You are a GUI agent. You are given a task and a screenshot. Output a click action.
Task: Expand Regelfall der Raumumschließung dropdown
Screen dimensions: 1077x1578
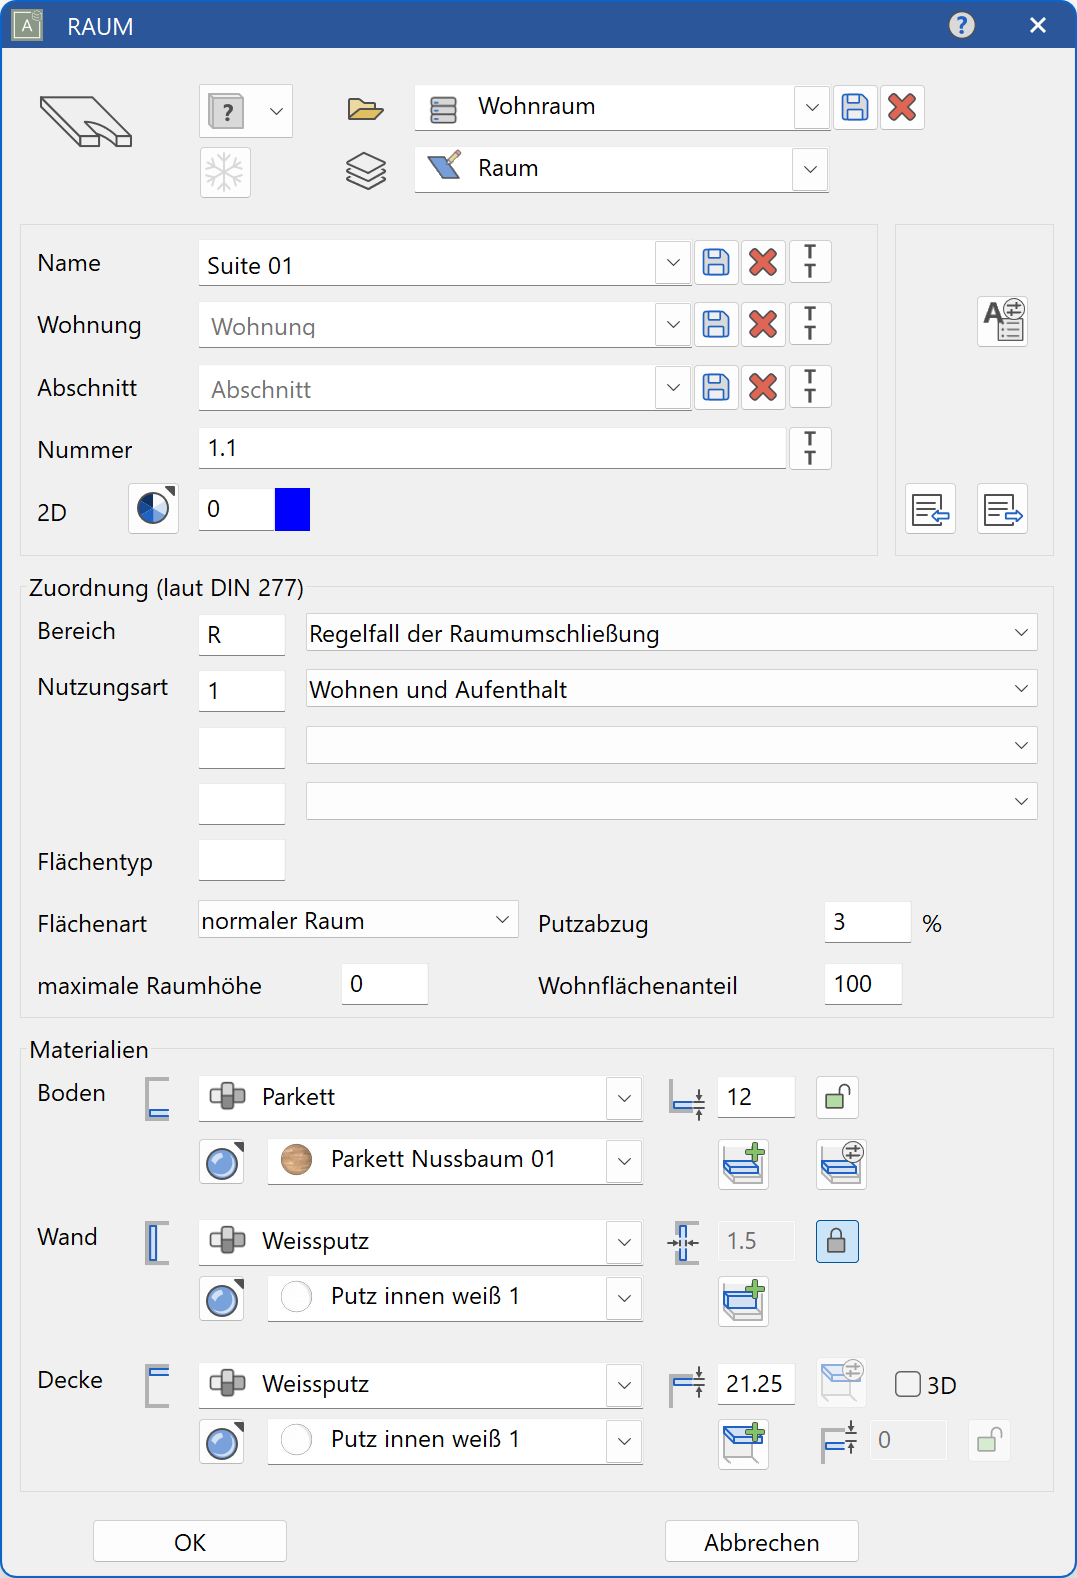1021,633
